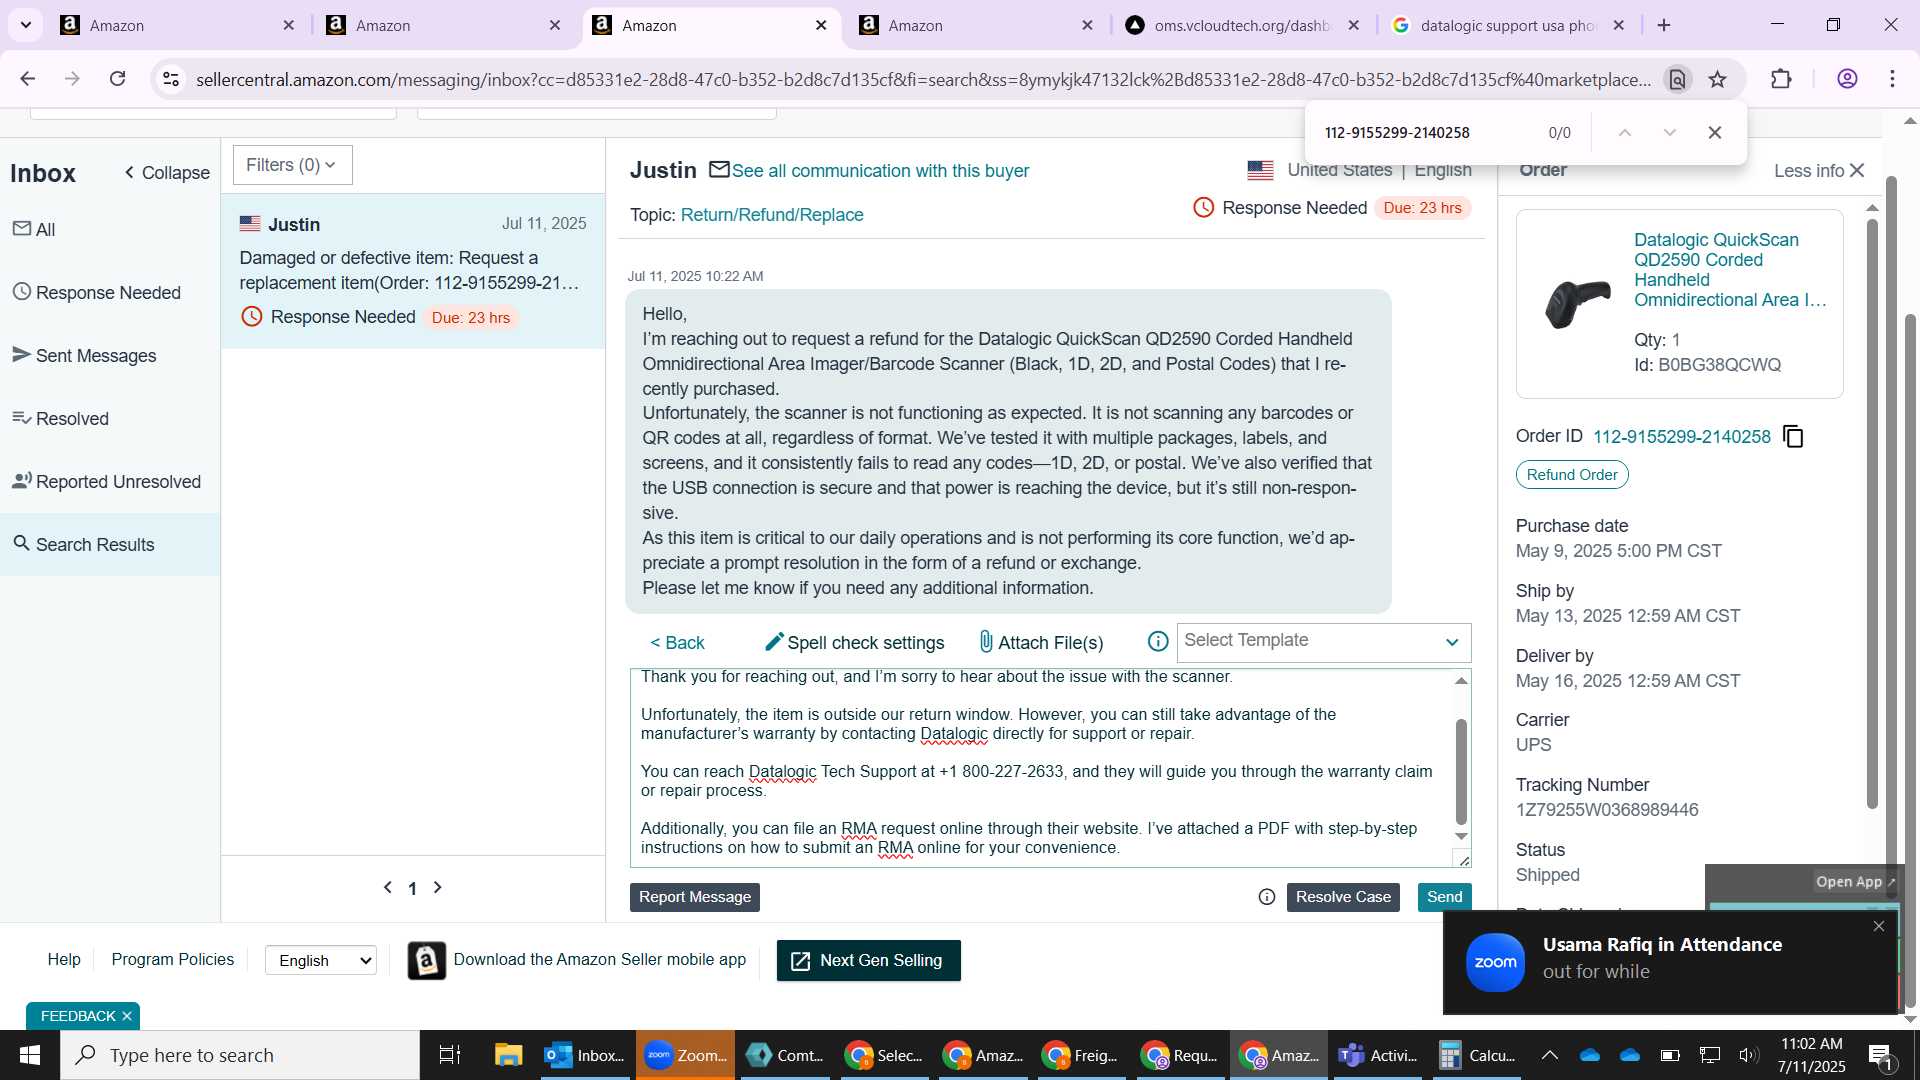The height and width of the screenshot is (1080, 1920).
Task: Open the Chrome profile icon
Action: 1847,79
